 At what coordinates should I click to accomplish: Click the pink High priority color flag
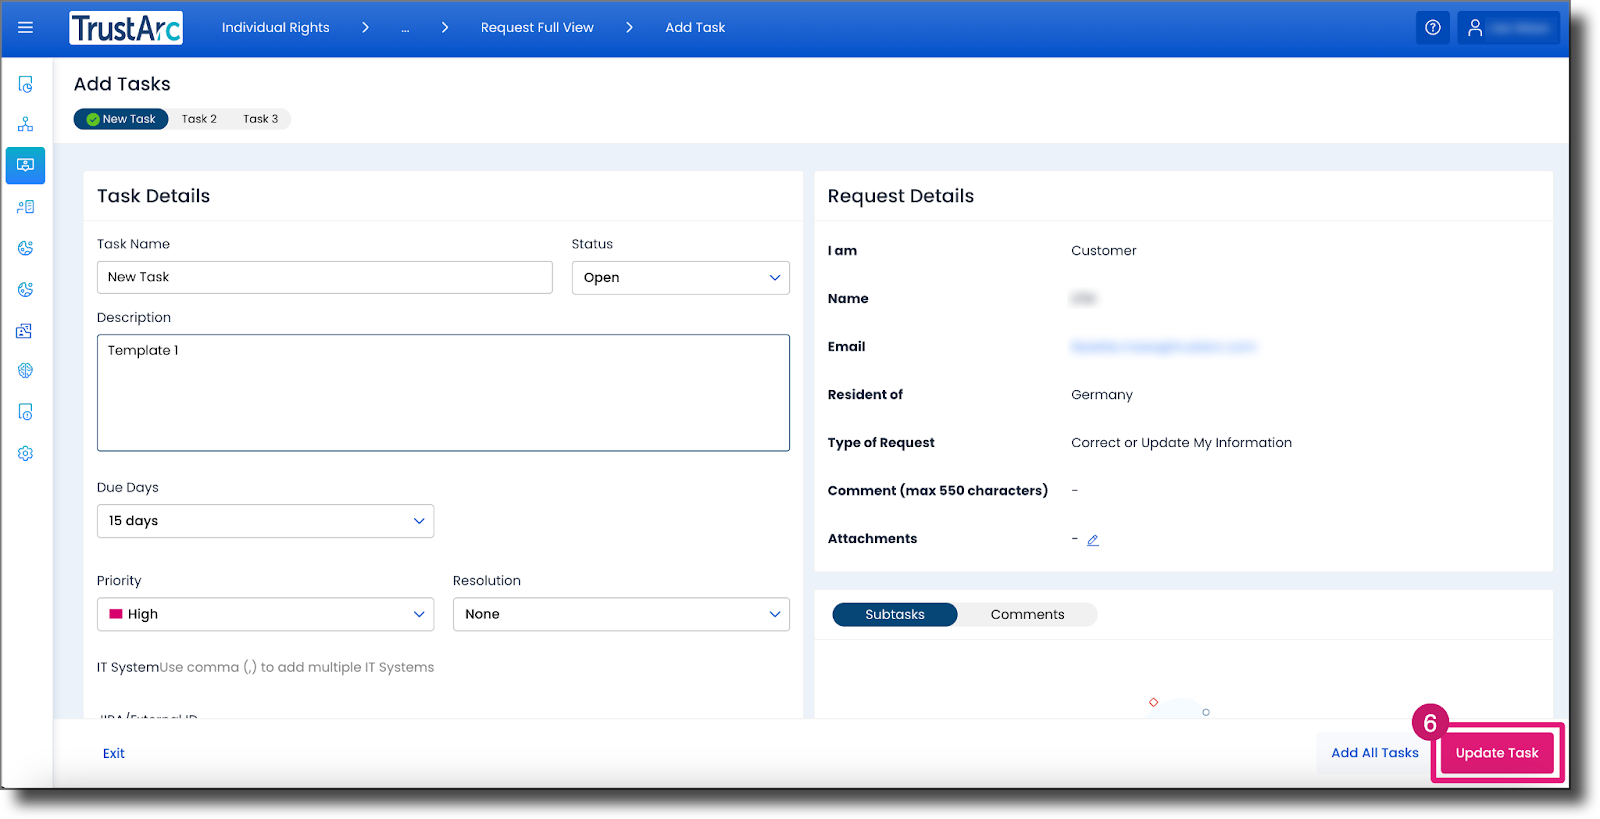tap(116, 614)
